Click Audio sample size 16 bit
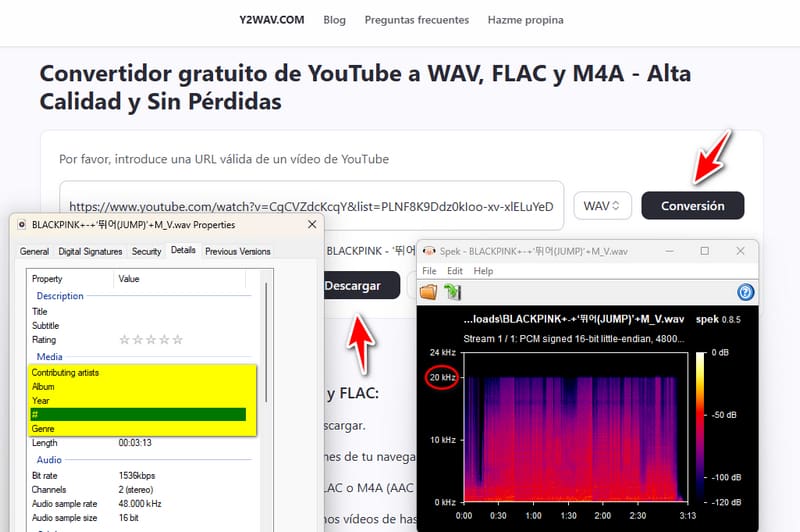800x532 pixels. coord(129,518)
